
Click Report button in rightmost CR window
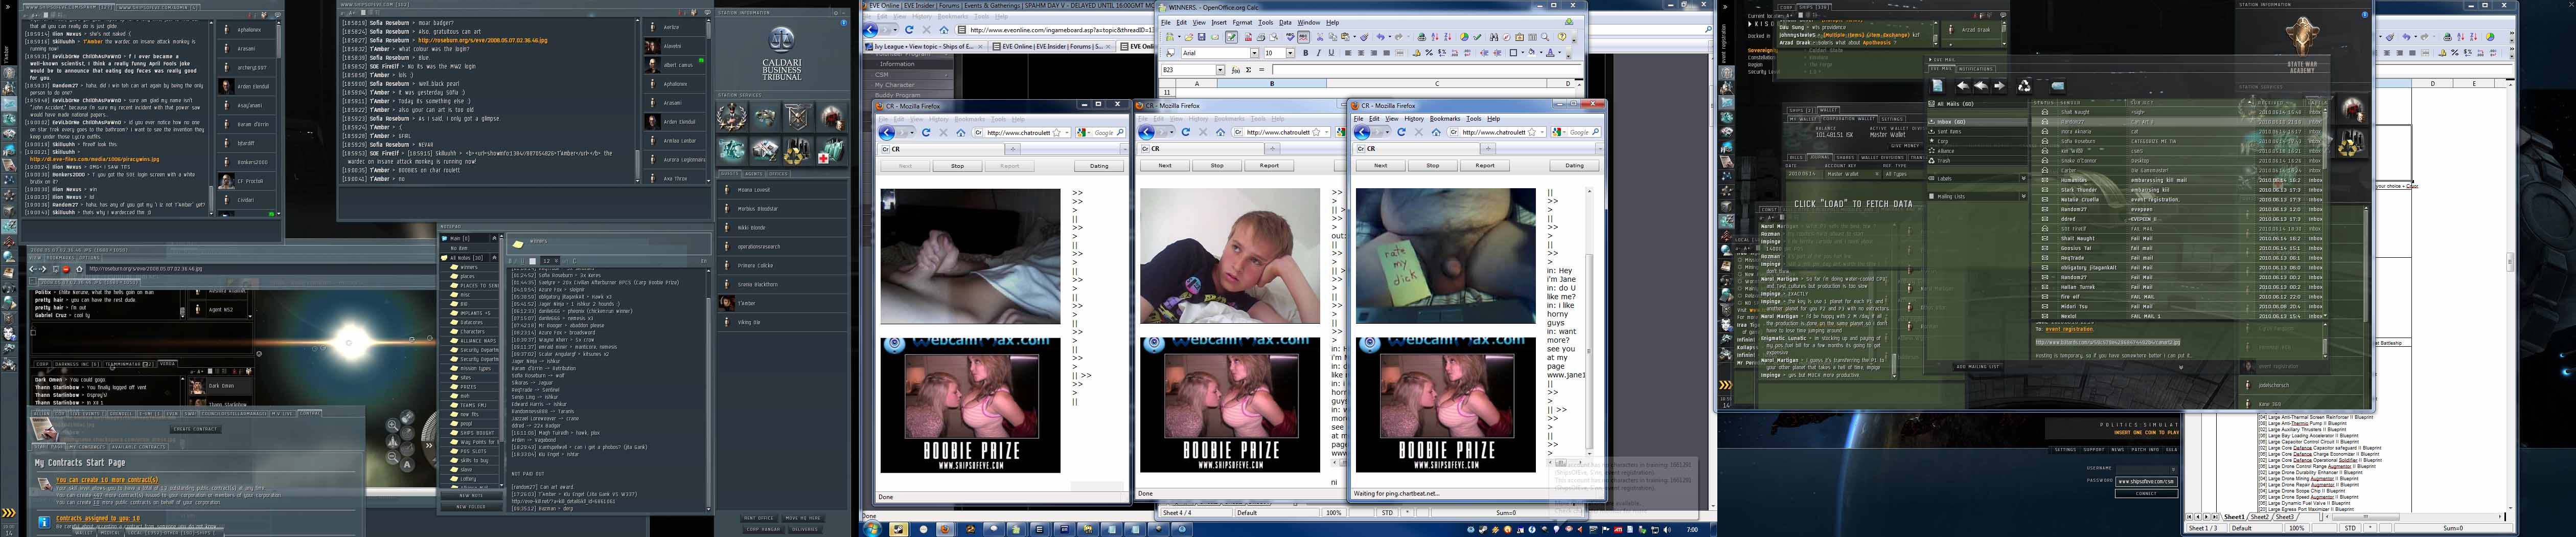[1484, 166]
